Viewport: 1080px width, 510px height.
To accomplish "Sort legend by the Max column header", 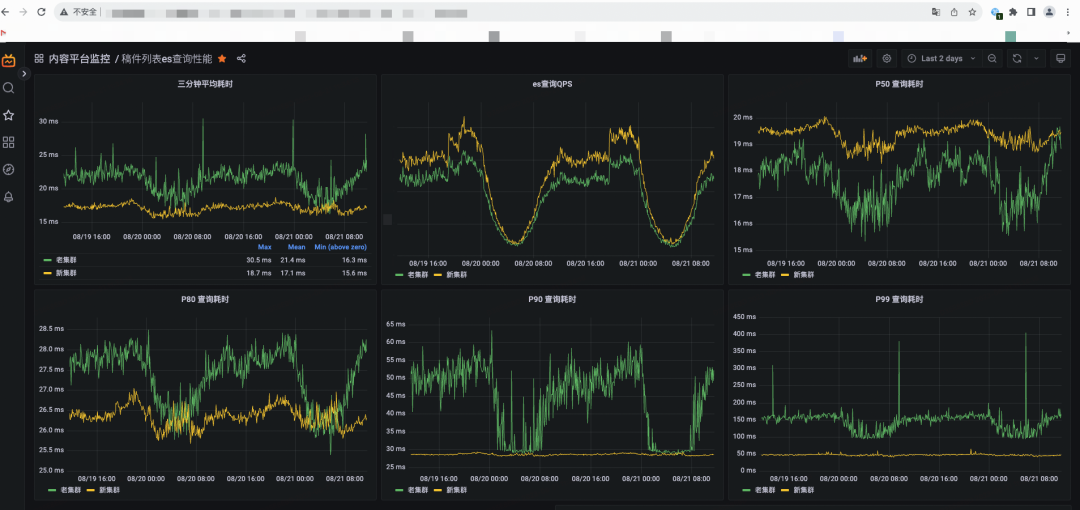I will click(264, 247).
